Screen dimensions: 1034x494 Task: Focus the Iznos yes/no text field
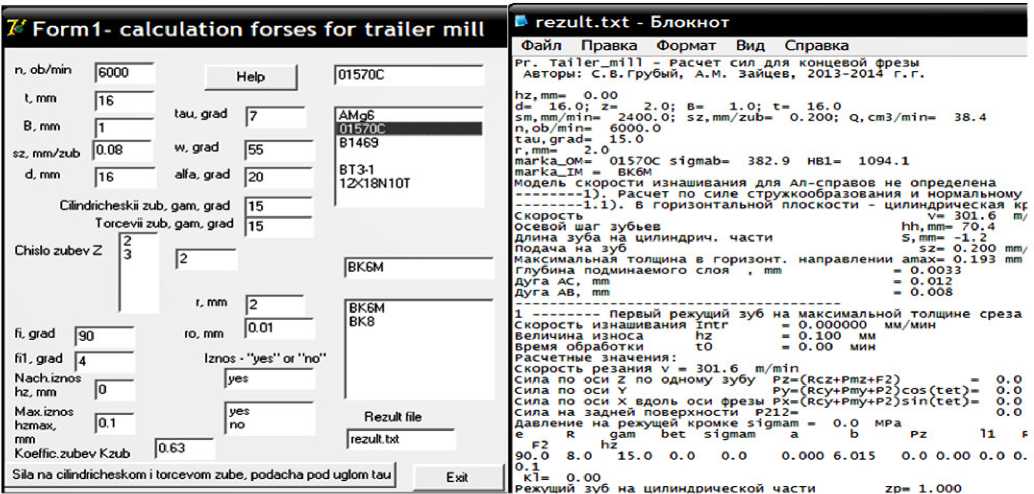coord(269,379)
